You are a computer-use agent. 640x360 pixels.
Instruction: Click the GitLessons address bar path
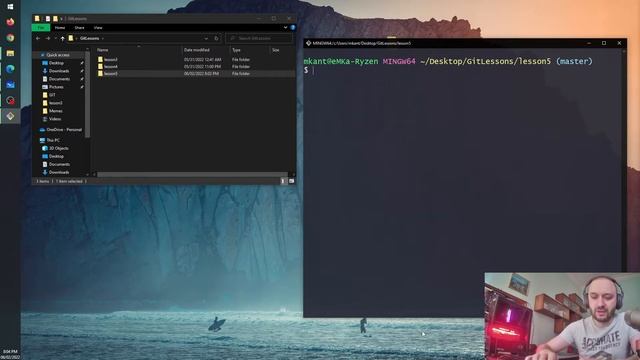(x=89, y=38)
